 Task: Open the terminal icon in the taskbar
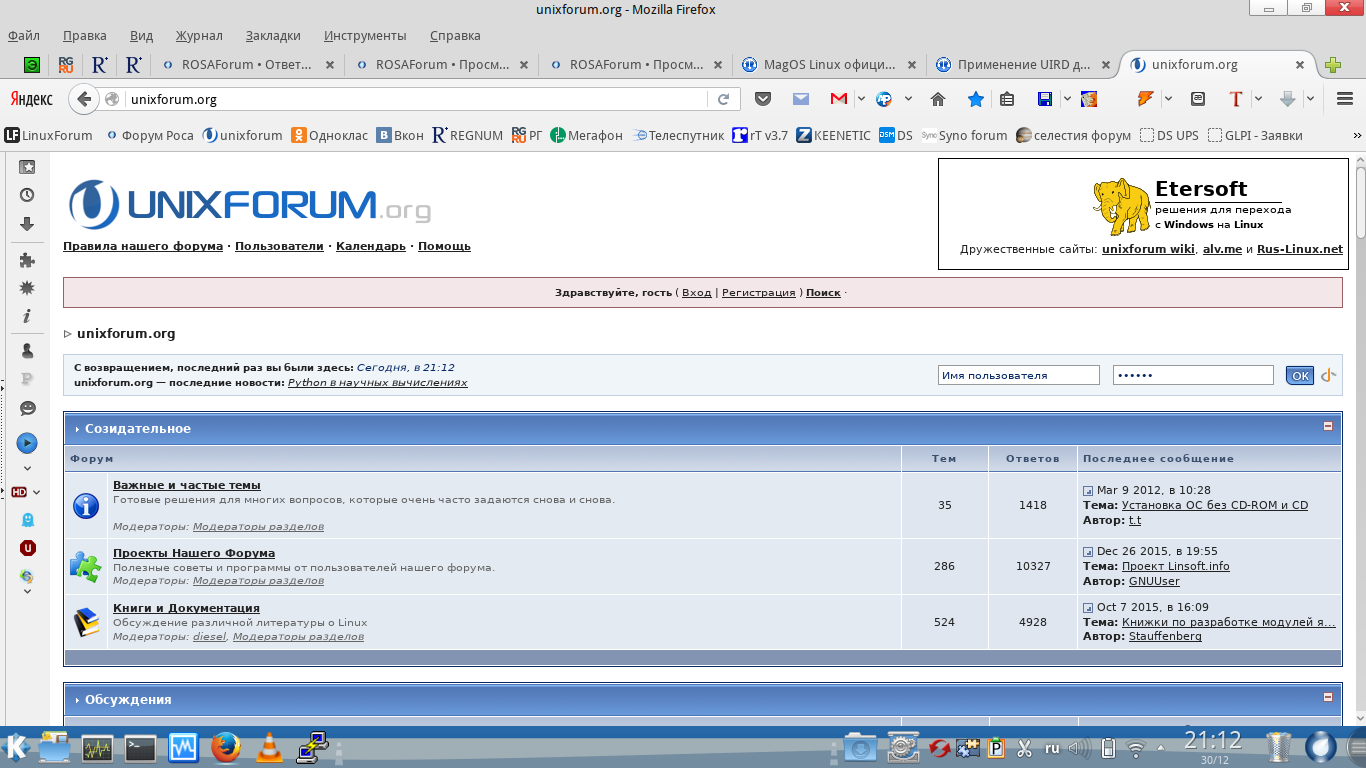(x=140, y=747)
